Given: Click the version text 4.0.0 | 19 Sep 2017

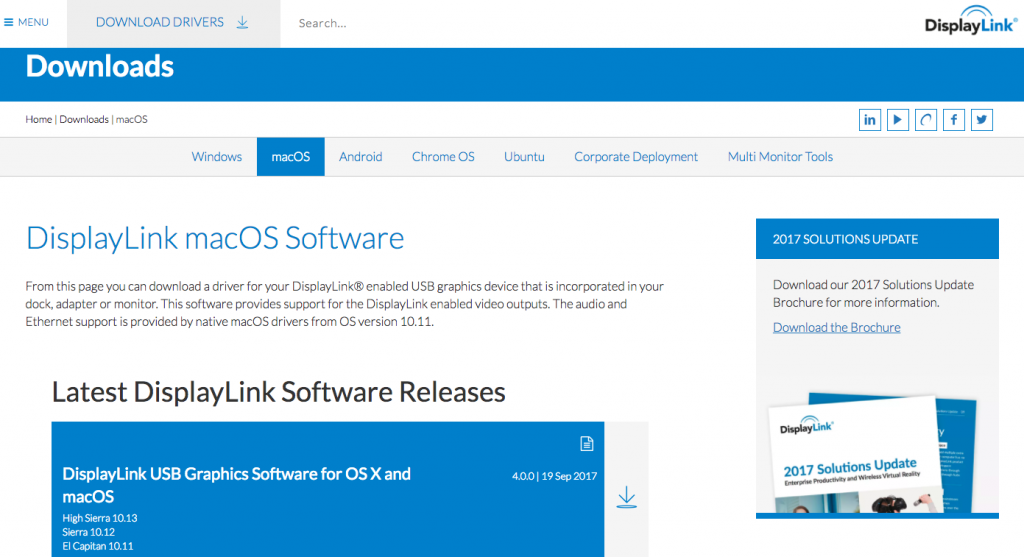Looking at the screenshot, I should [x=554, y=476].
